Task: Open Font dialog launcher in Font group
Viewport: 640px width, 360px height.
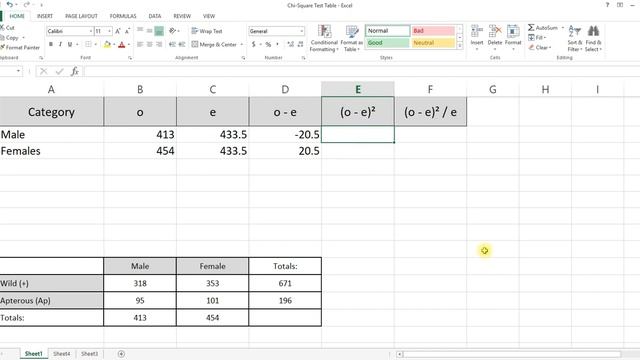Action: (130, 58)
